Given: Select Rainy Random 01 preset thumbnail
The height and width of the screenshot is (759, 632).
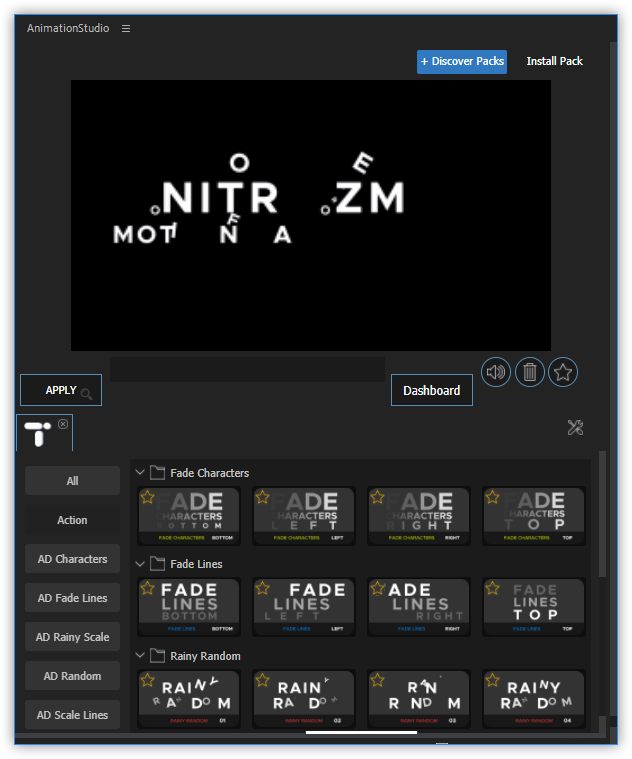Looking at the screenshot, I should 189,699.
